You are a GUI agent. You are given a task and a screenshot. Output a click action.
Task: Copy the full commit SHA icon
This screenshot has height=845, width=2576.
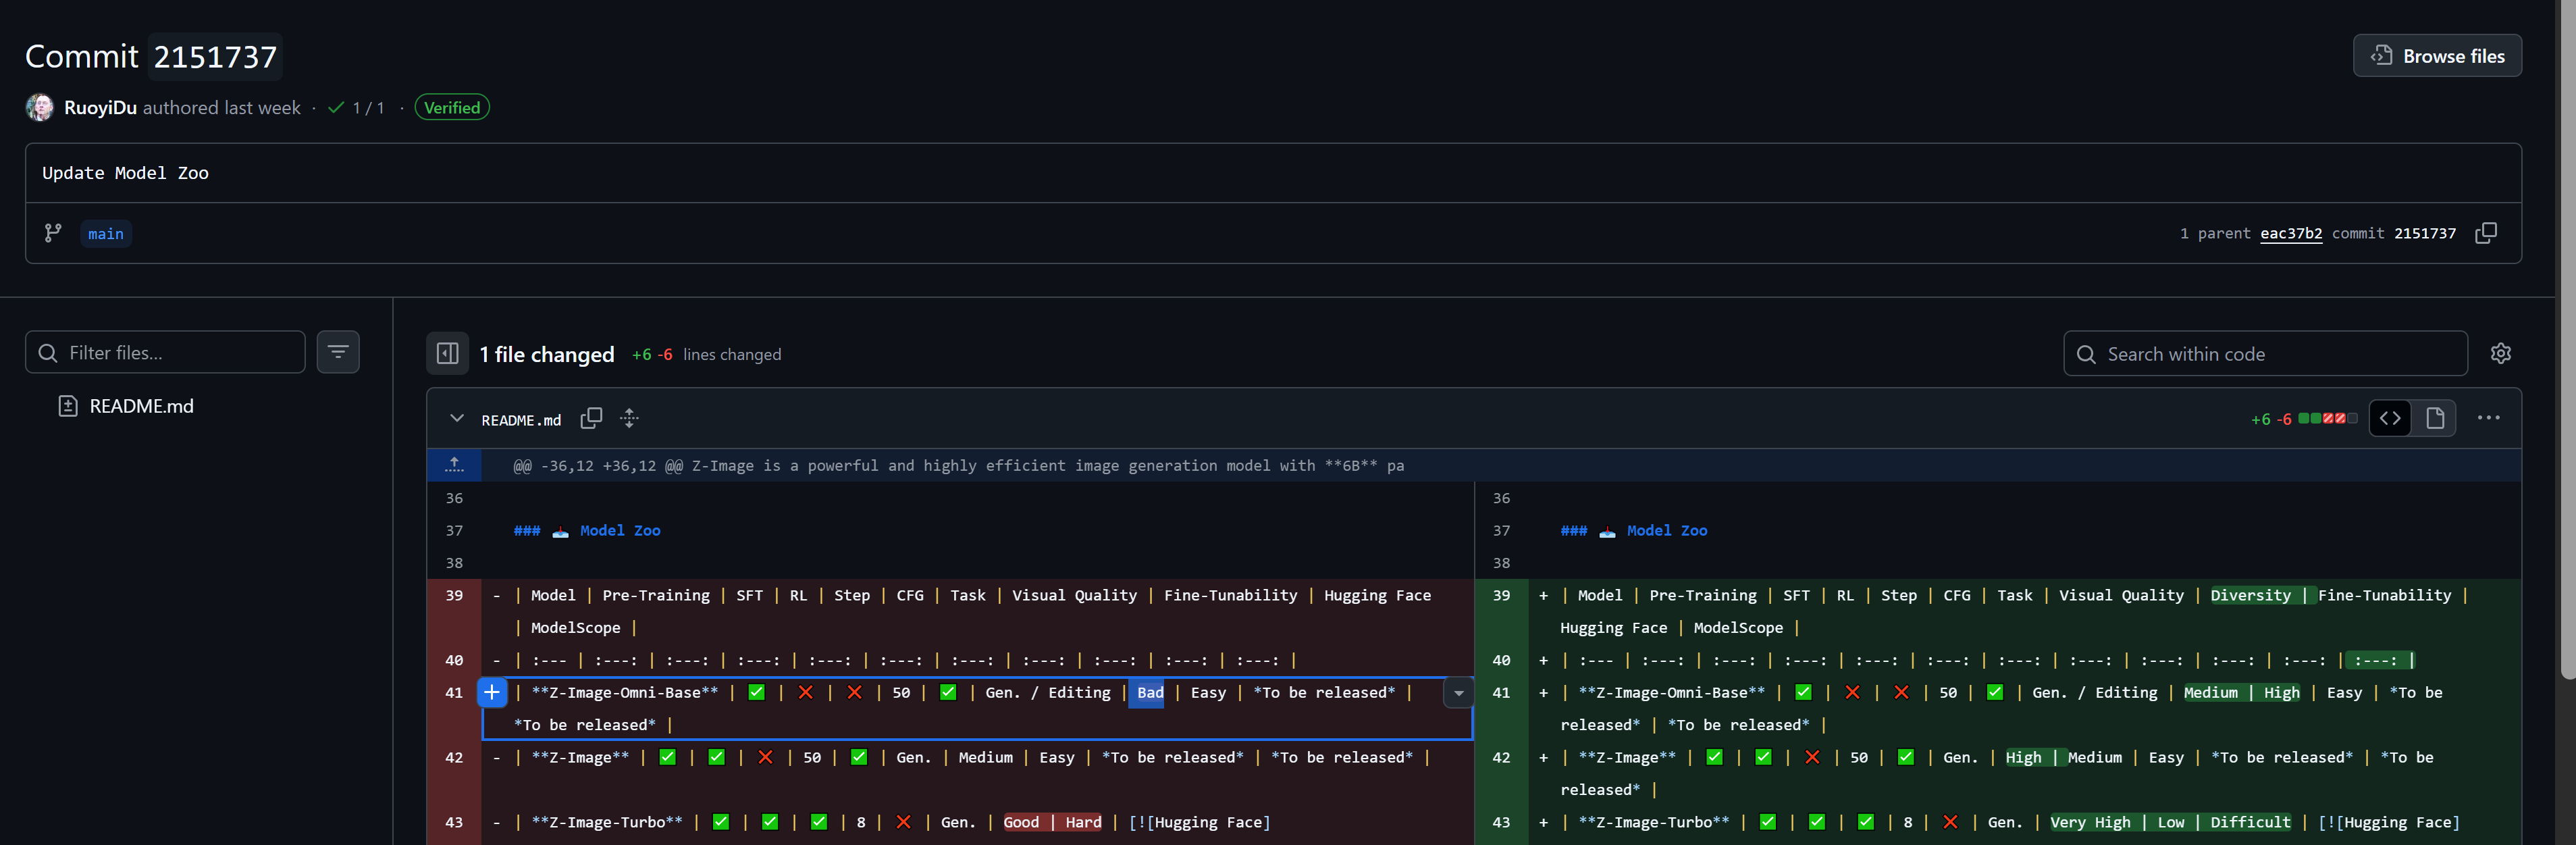2485,233
